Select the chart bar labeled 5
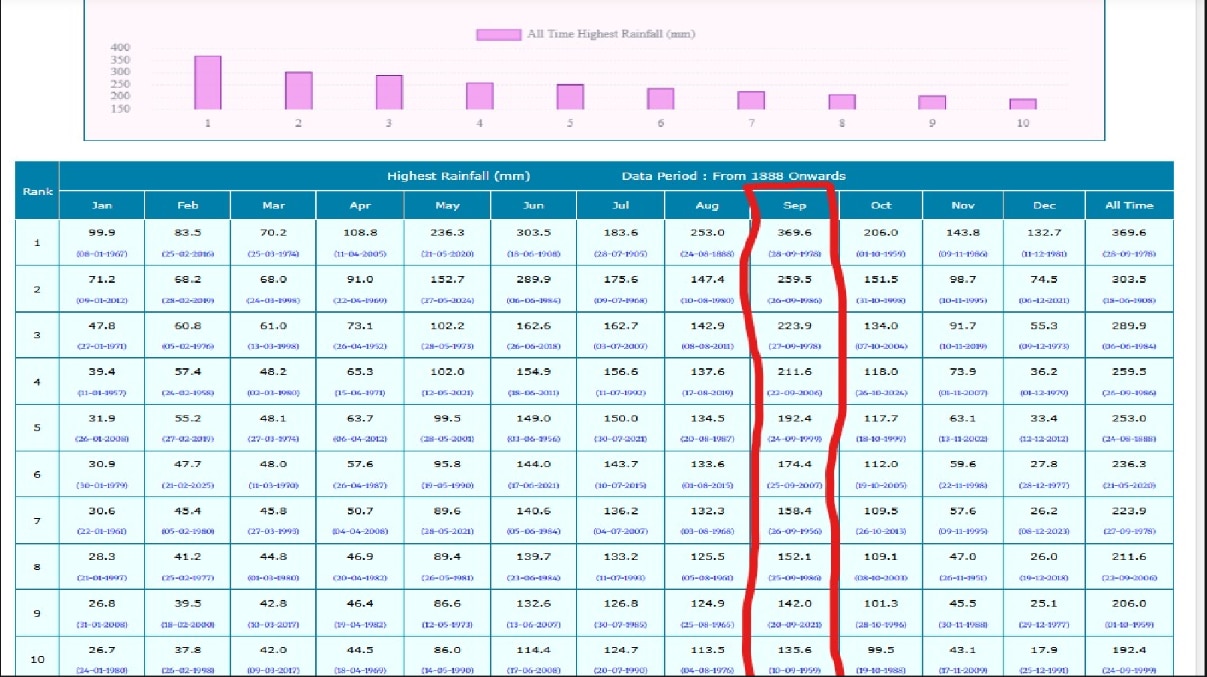 570,97
